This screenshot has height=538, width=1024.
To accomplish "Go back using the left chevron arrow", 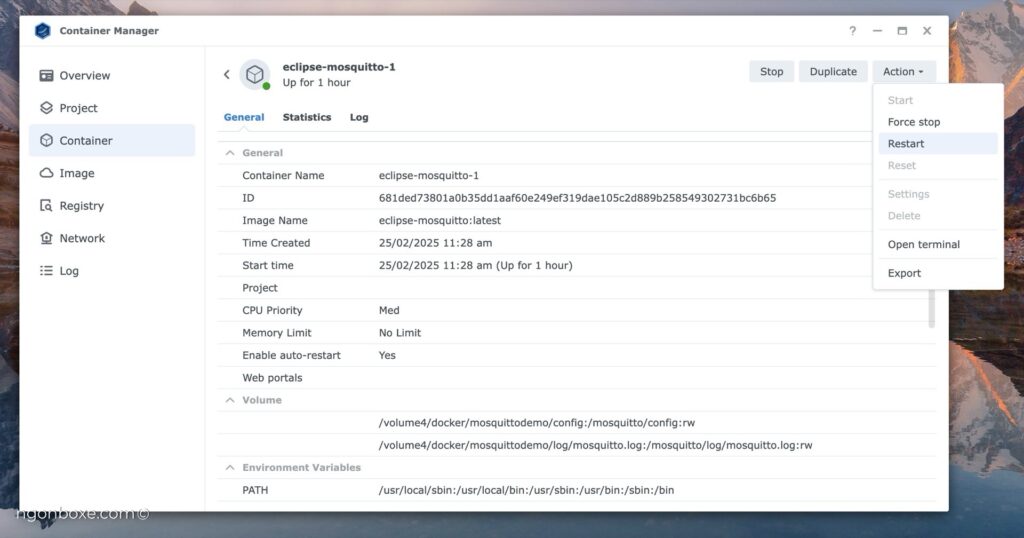I will 227,74.
